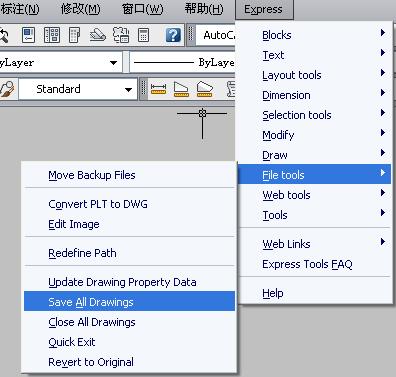396x377 pixels.
Task: Grab the workspace toolbar grip handle
Action: coord(191,35)
